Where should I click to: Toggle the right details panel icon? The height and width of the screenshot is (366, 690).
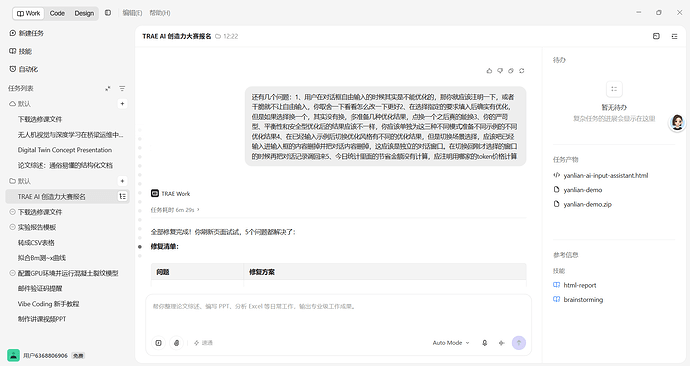click(x=674, y=36)
